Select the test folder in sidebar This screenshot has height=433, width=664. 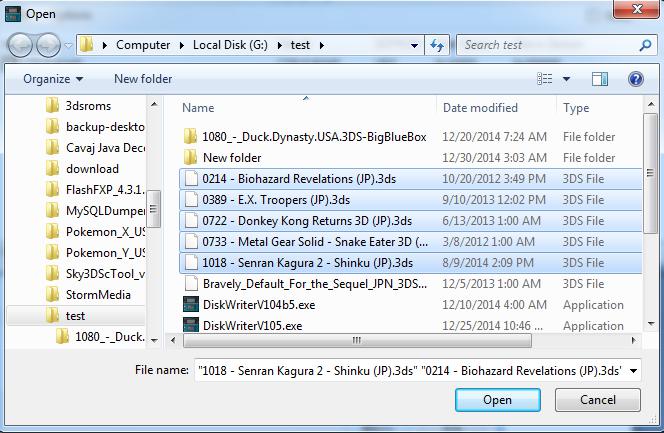75,316
